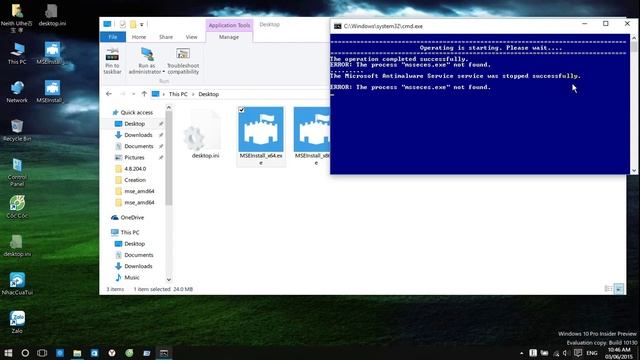
Task: Click Pin to taskbar in the ribbon
Action: tap(112, 61)
